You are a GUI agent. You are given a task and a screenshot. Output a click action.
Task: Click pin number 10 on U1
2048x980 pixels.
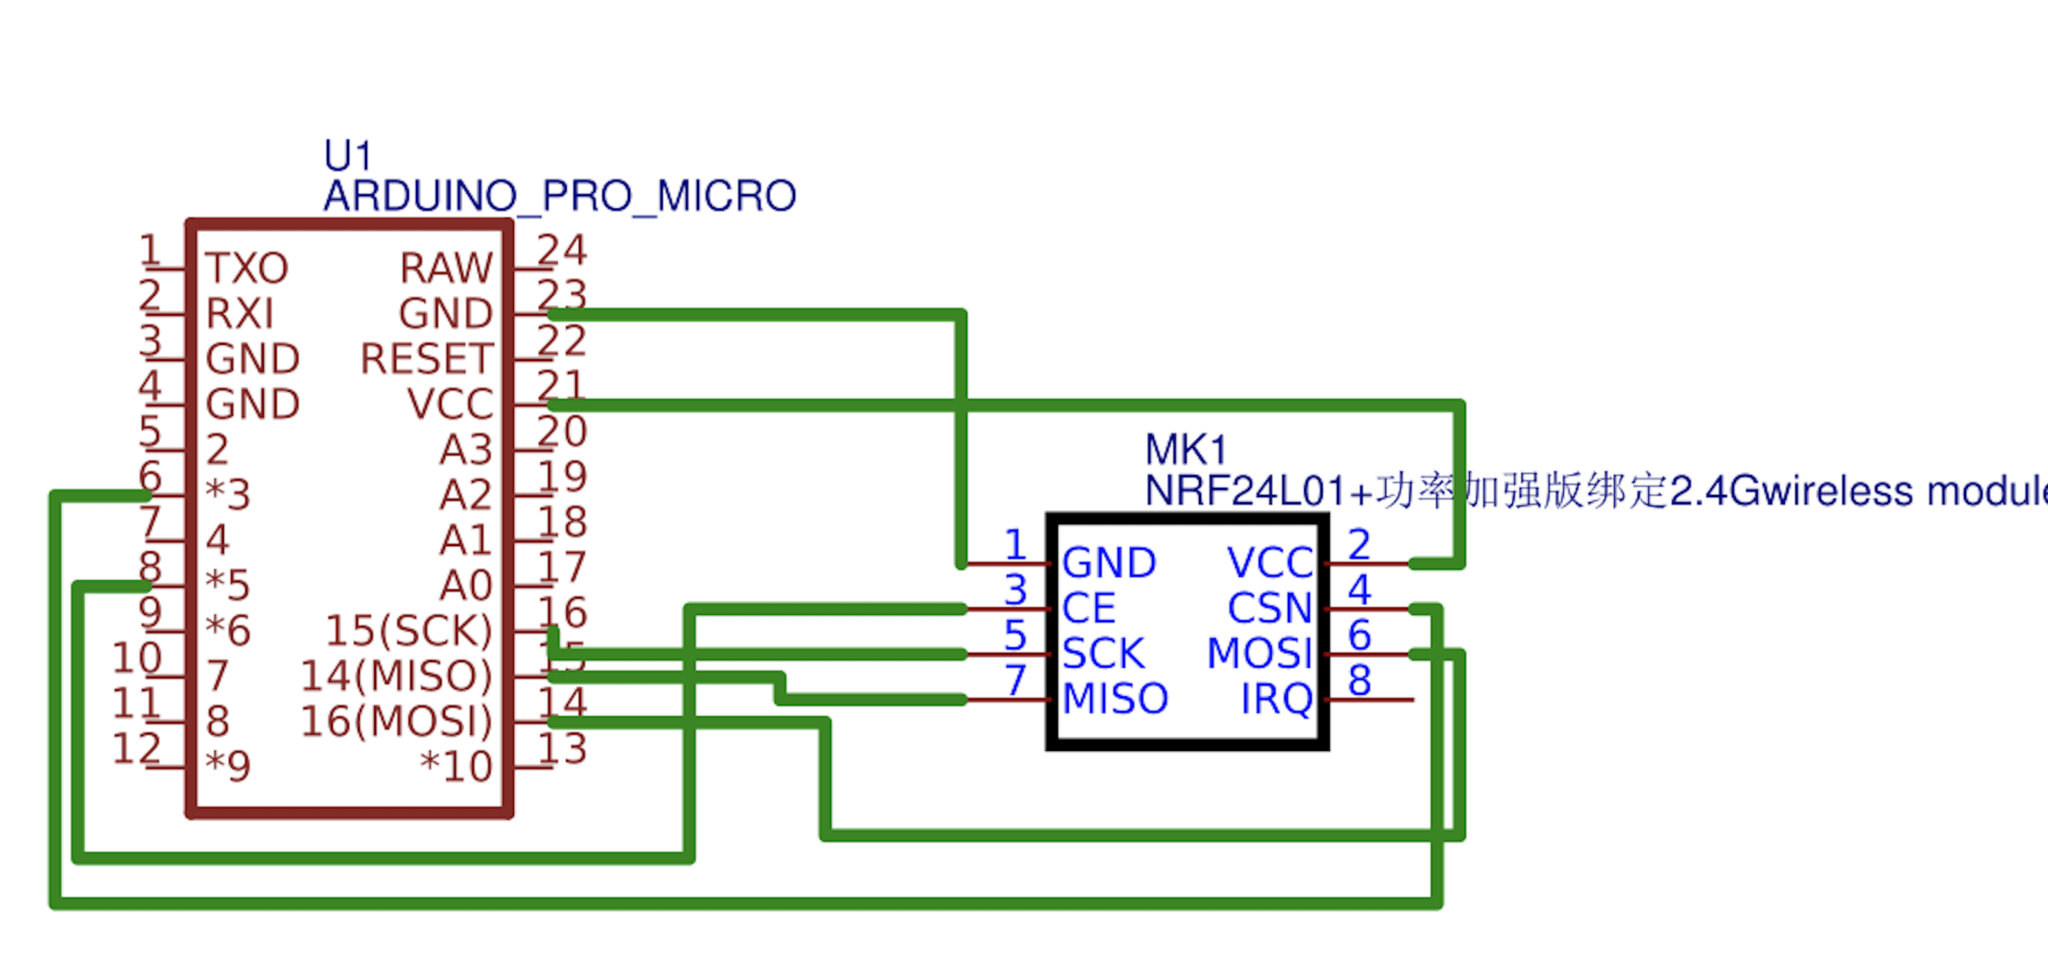click(136, 658)
